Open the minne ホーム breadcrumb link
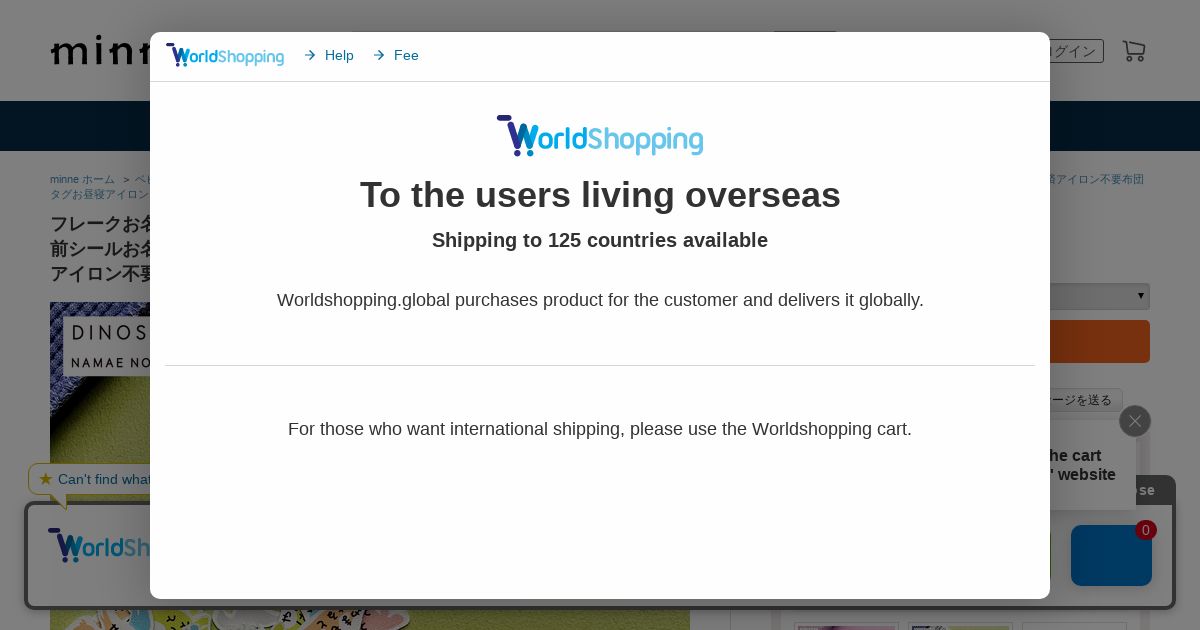The image size is (1200, 630). [83, 179]
